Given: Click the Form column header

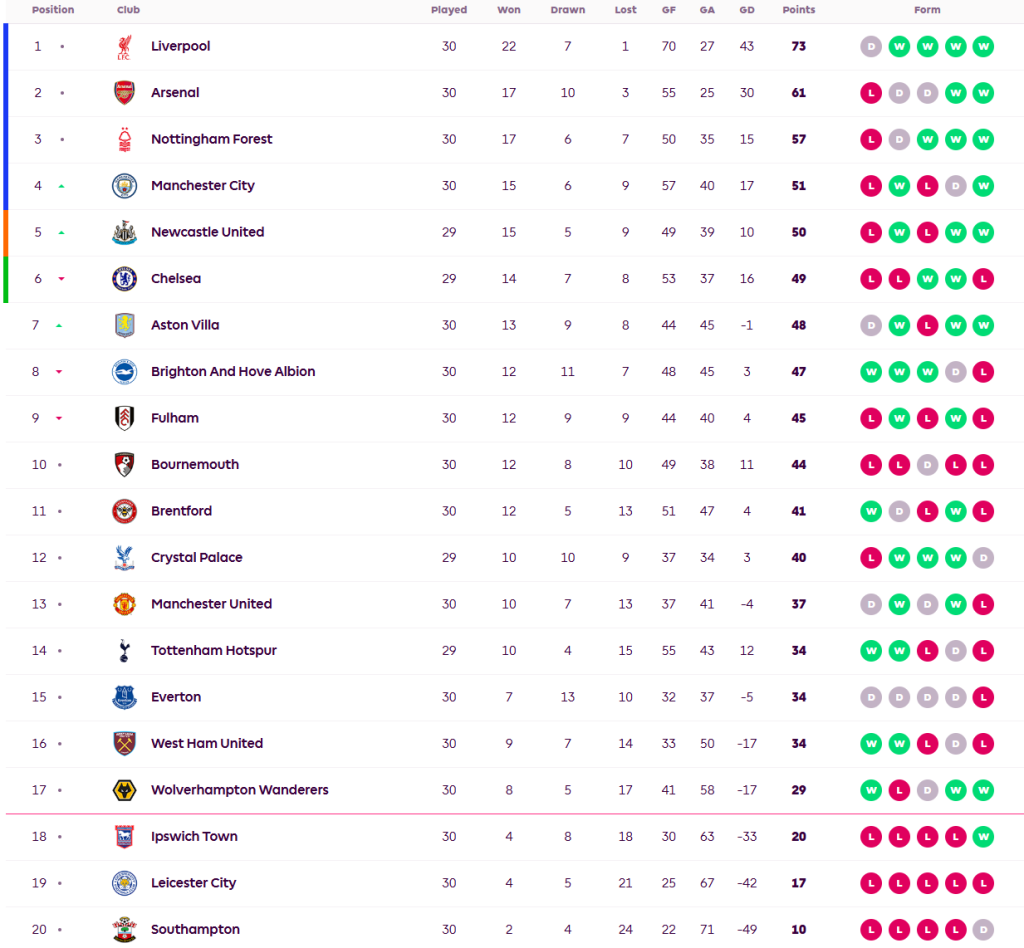Looking at the screenshot, I should point(927,10).
